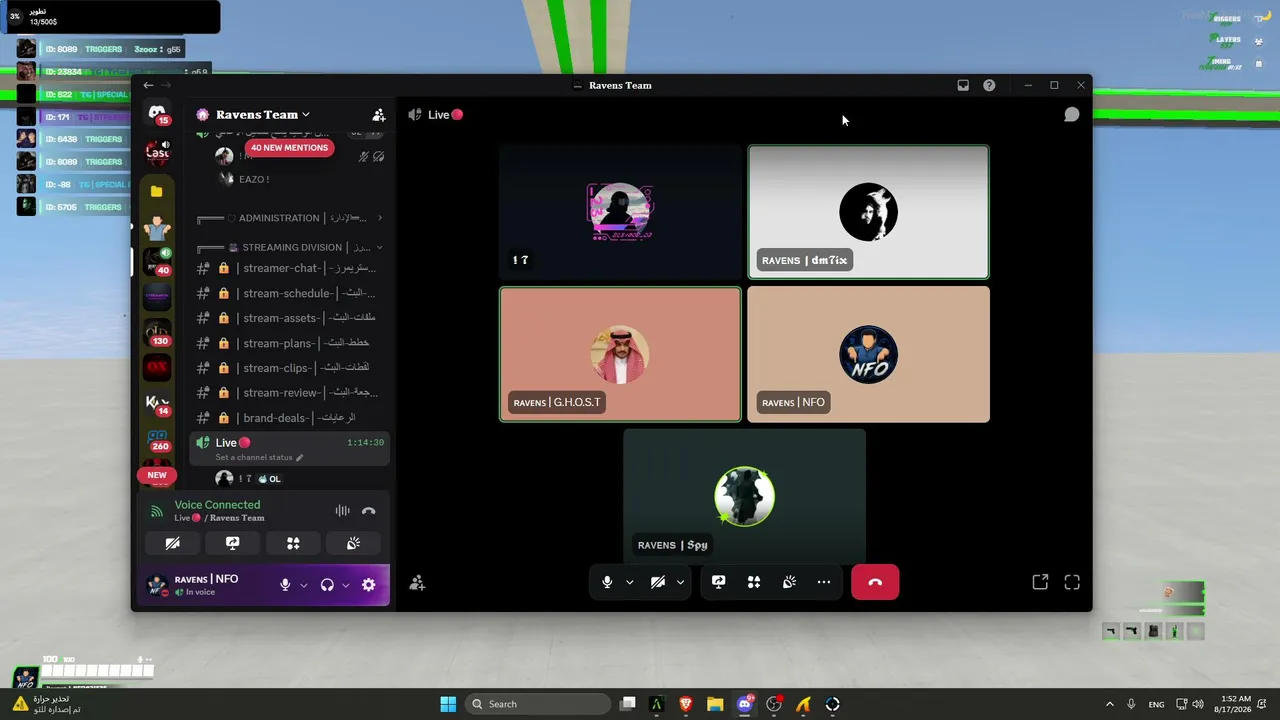Select the Live voice channel
The height and width of the screenshot is (720, 1280).
tap(289, 449)
